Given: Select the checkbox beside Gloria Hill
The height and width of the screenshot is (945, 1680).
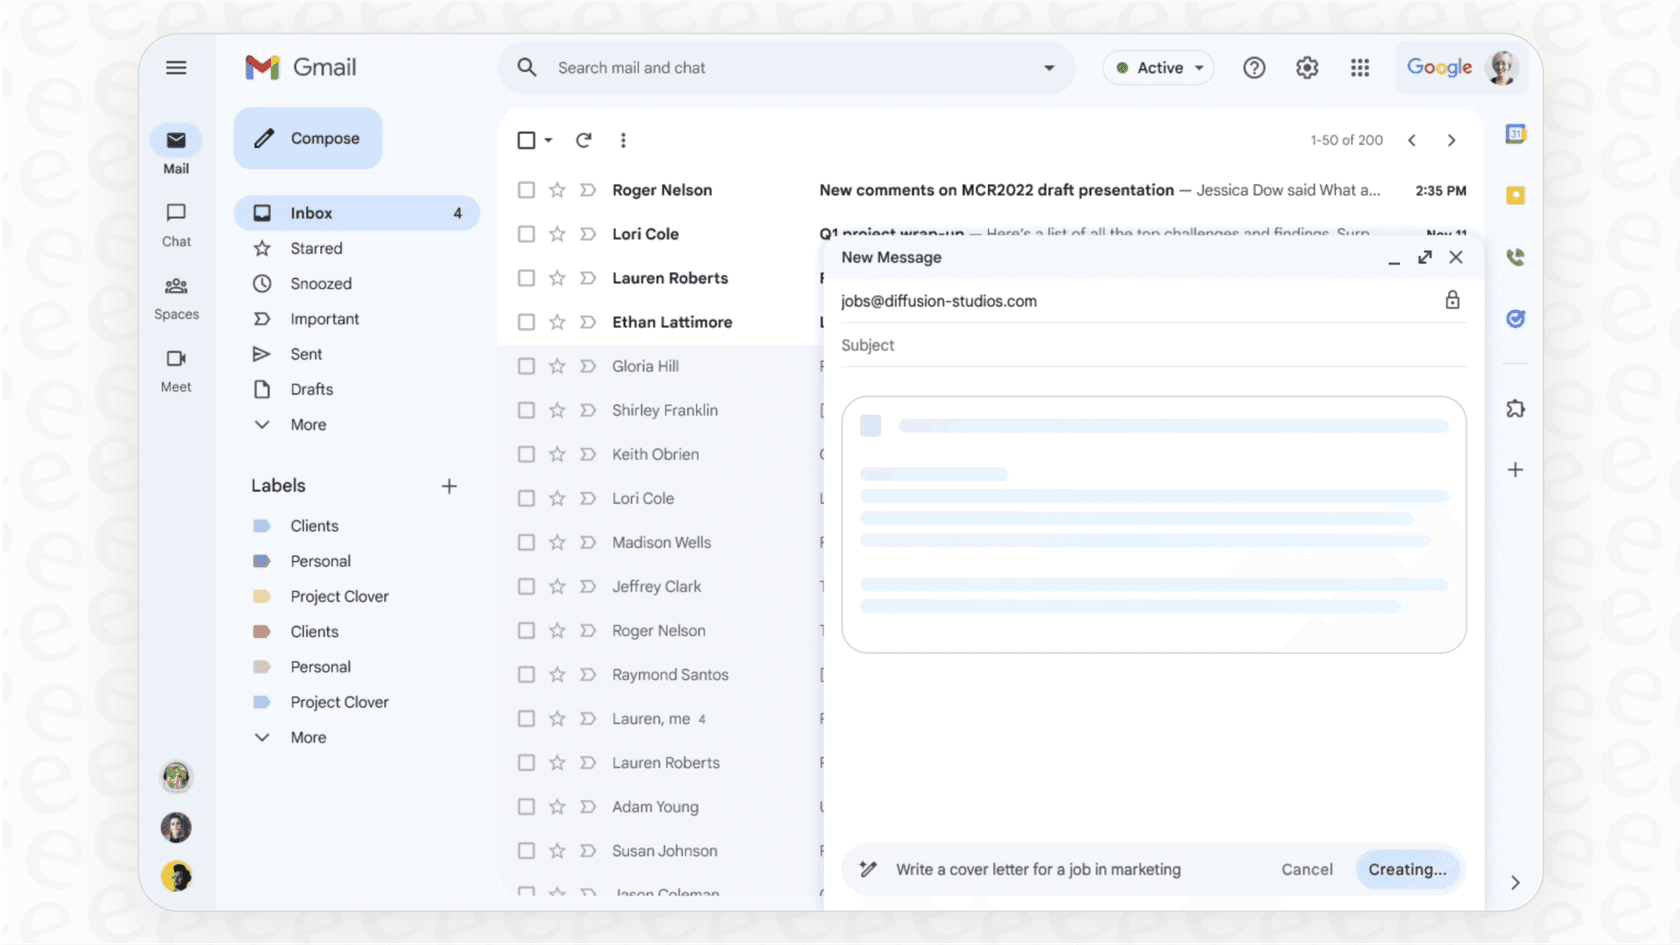Looking at the screenshot, I should [x=527, y=366].
